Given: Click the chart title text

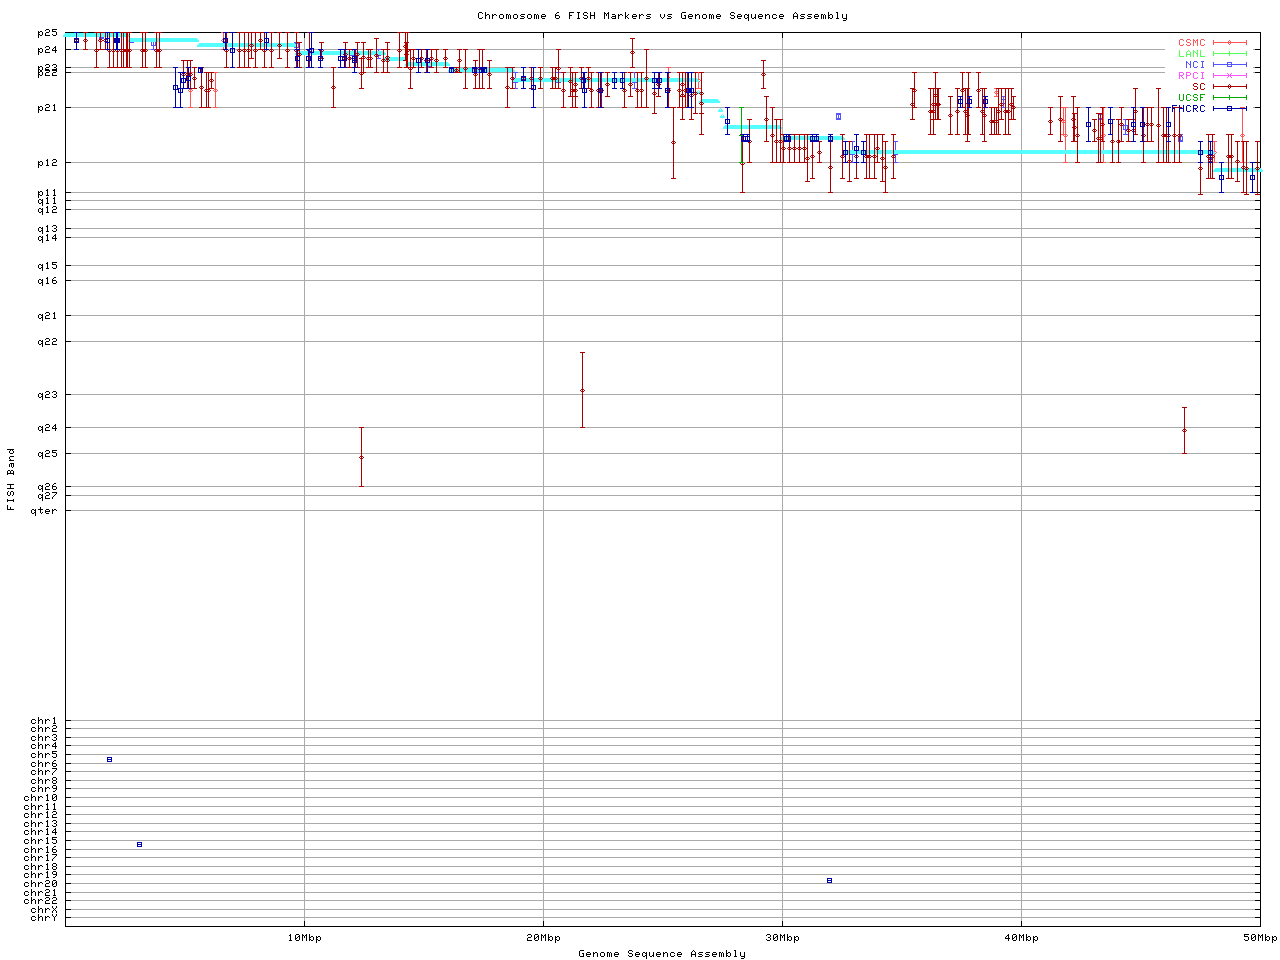Looking at the screenshot, I should coord(662,16).
